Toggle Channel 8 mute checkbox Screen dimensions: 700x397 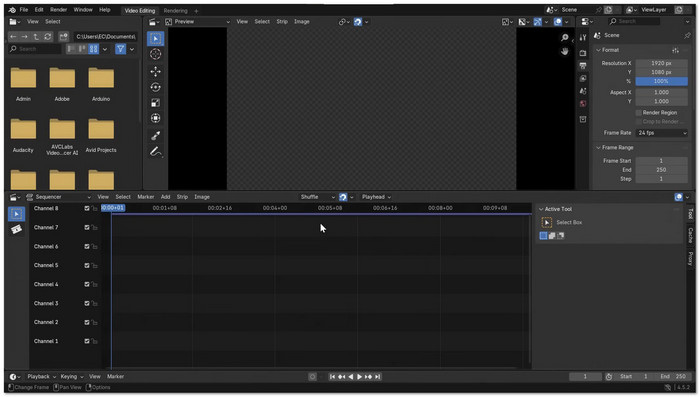(x=87, y=209)
